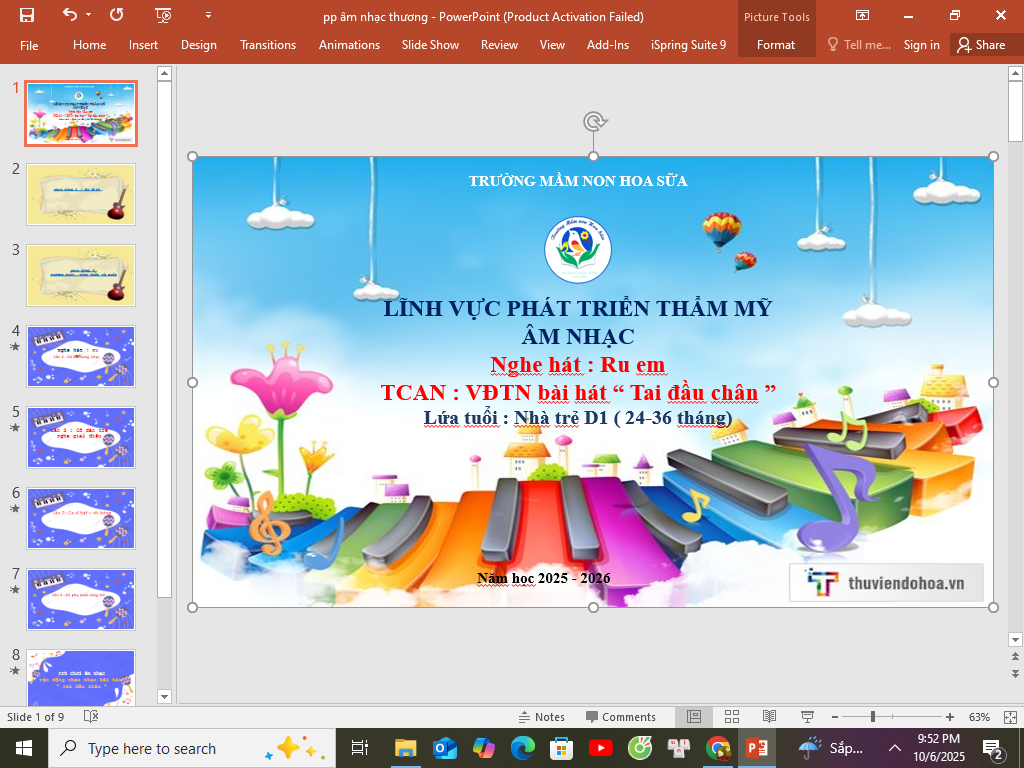1024x768 pixels.
Task: Start slideshow from beginning via quick access icon
Action: point(164,15)
